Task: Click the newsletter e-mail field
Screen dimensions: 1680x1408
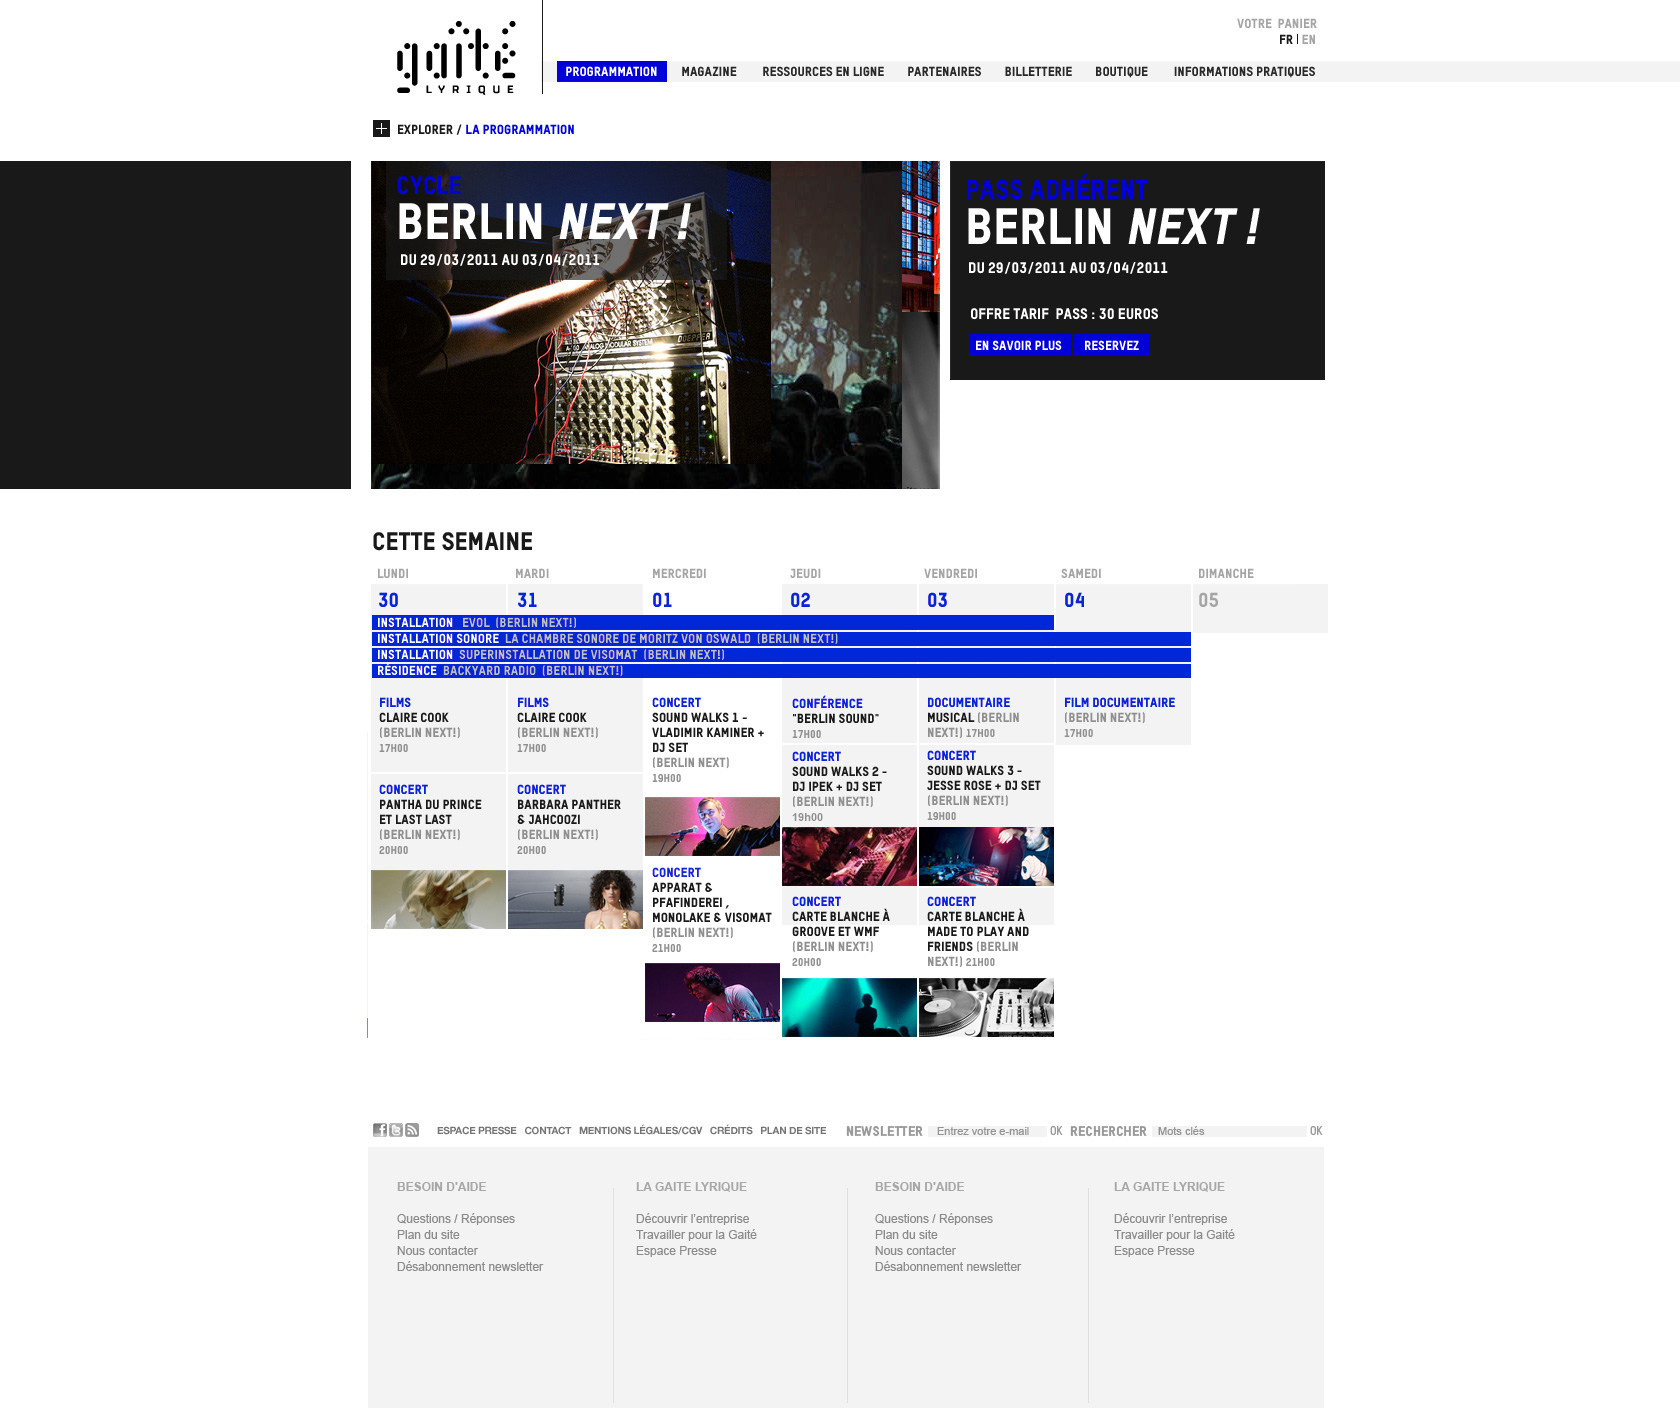Action: tap(987, 1131)
